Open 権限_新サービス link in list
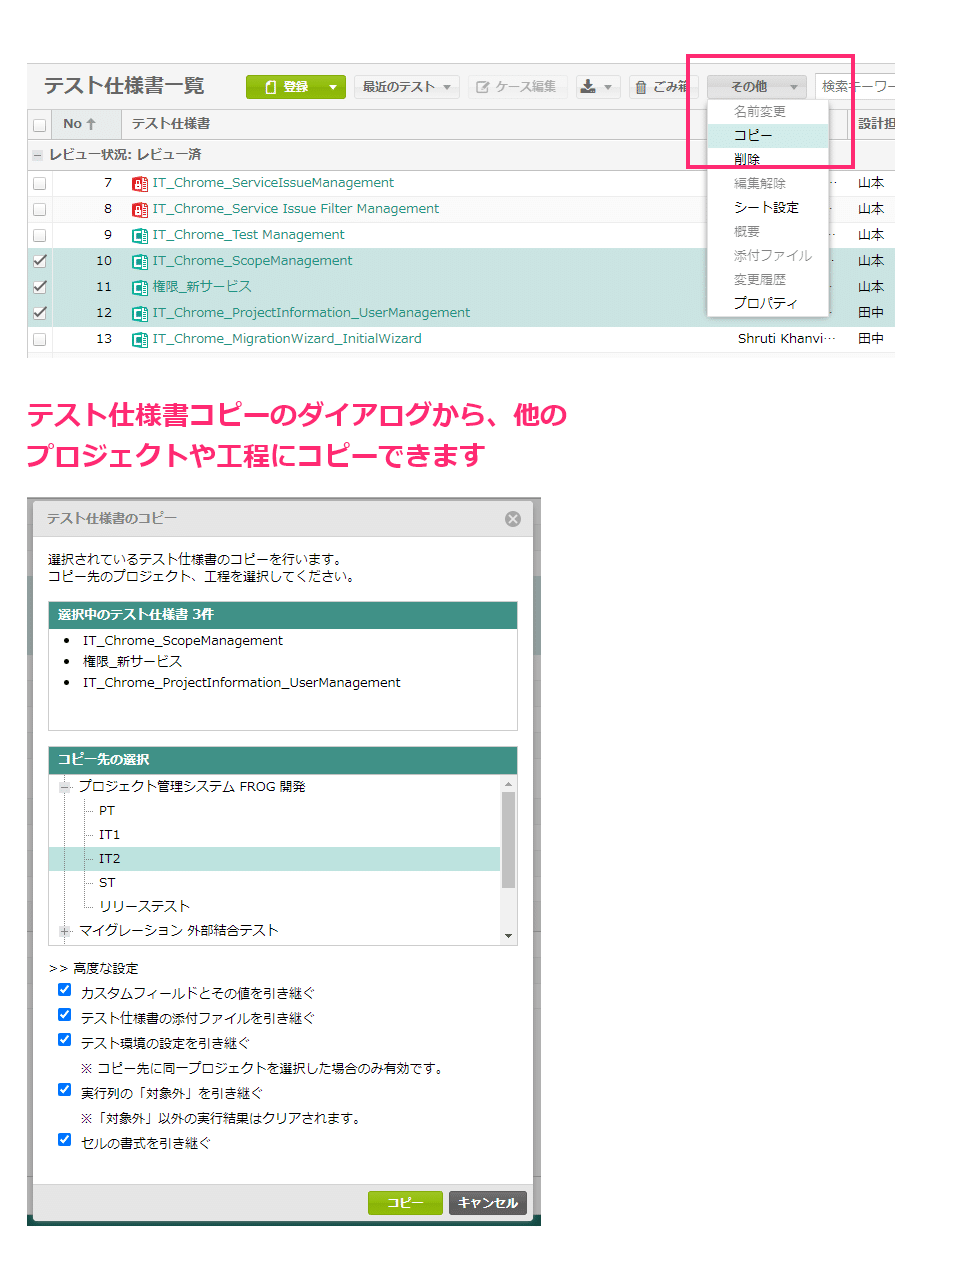Image resolution: width=958 pixels, height=1264 pixels. tap(202, 287)
